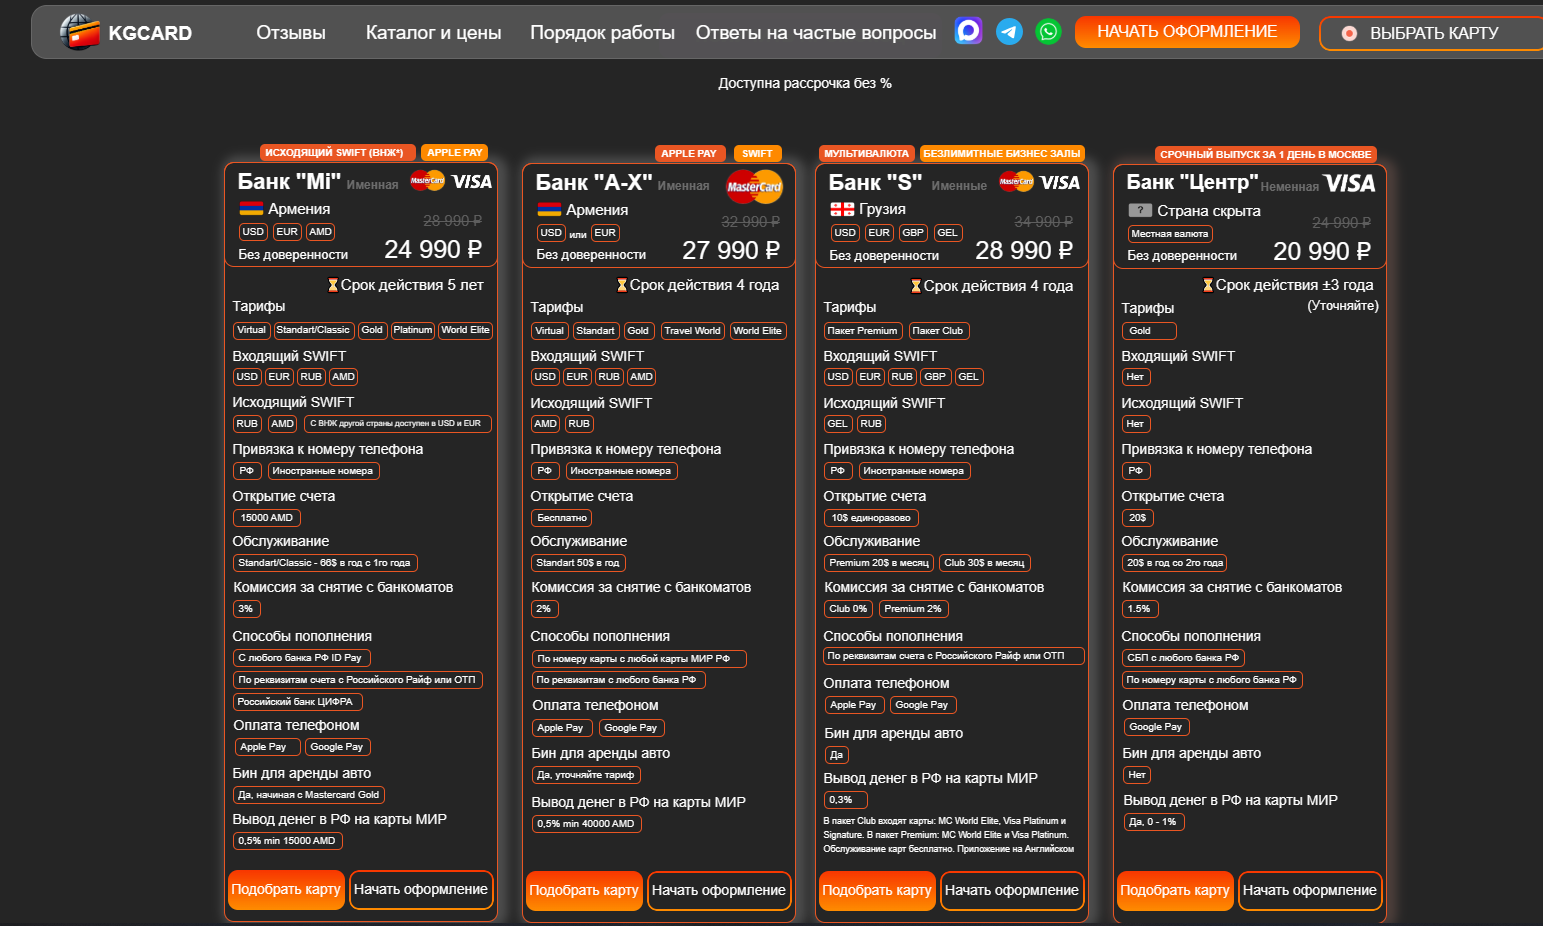Click Начать оформление under Банк "Центр"
This screenshot has height=926, width=1543.
pyautogui.click(x=1310, y=890)
